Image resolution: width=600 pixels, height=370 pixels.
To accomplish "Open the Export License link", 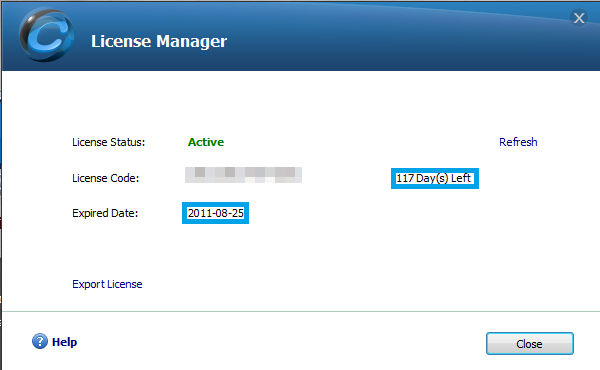I will point(107,284).
